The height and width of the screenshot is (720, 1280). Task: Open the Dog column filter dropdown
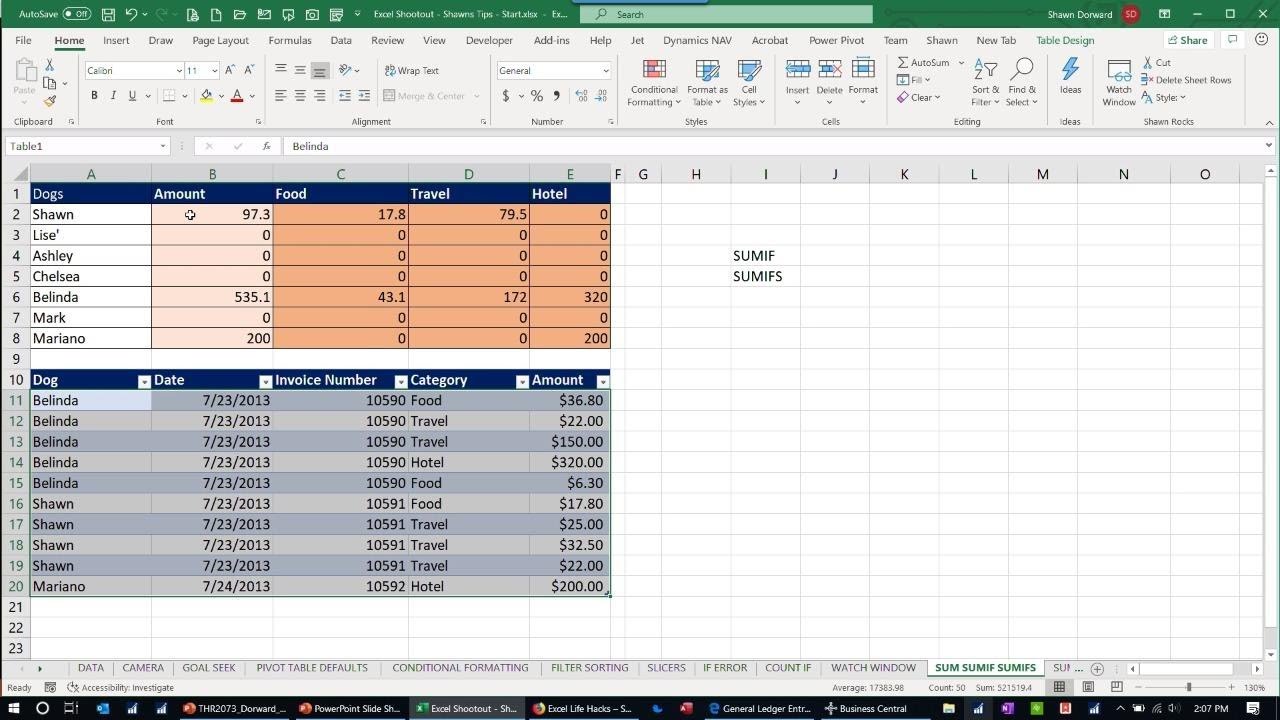tap(144, 382)
